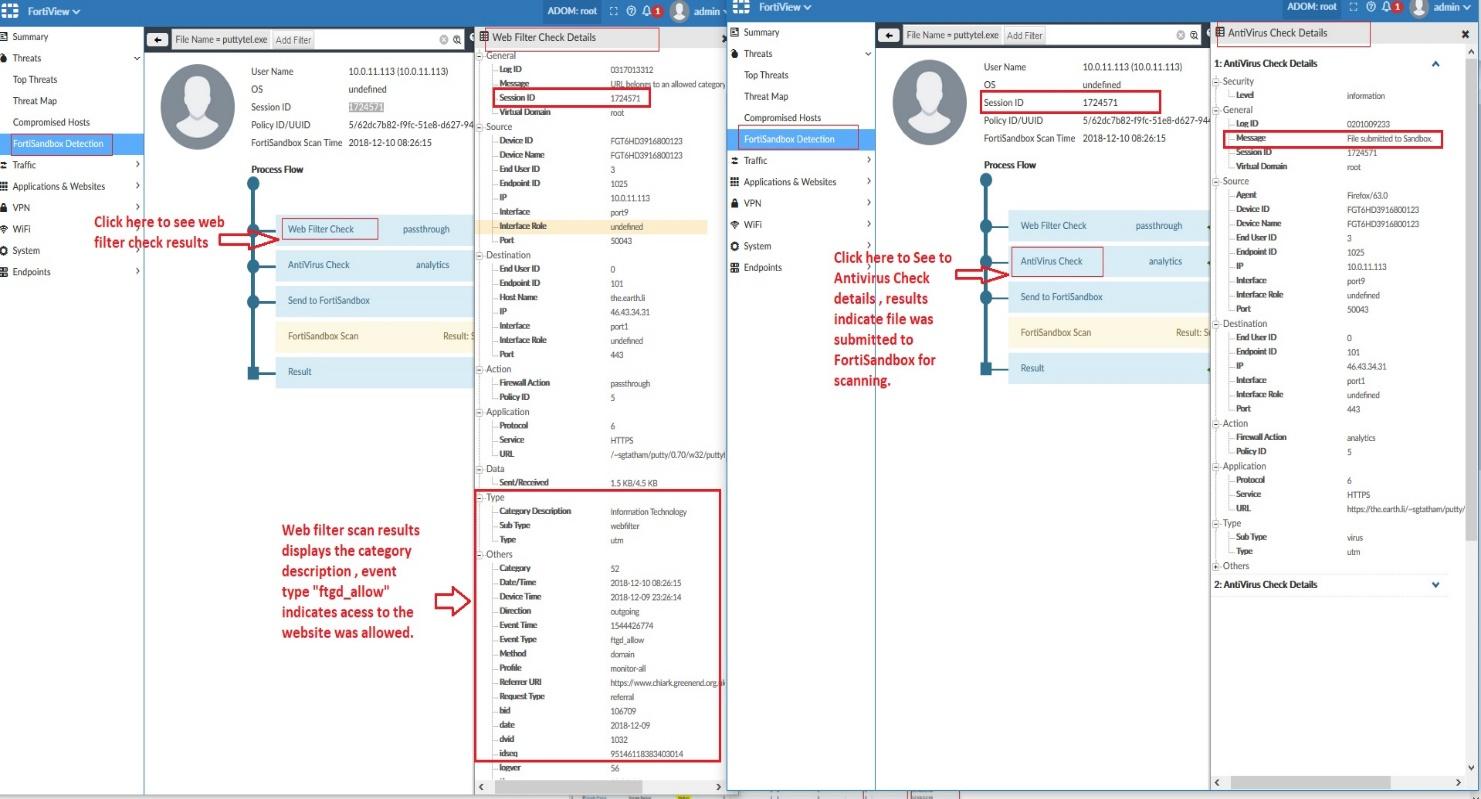Open Compromised Hosts in AntiVirus window sidebar
The height and width of the screenshot is (799, 1481).
point(782,118)
